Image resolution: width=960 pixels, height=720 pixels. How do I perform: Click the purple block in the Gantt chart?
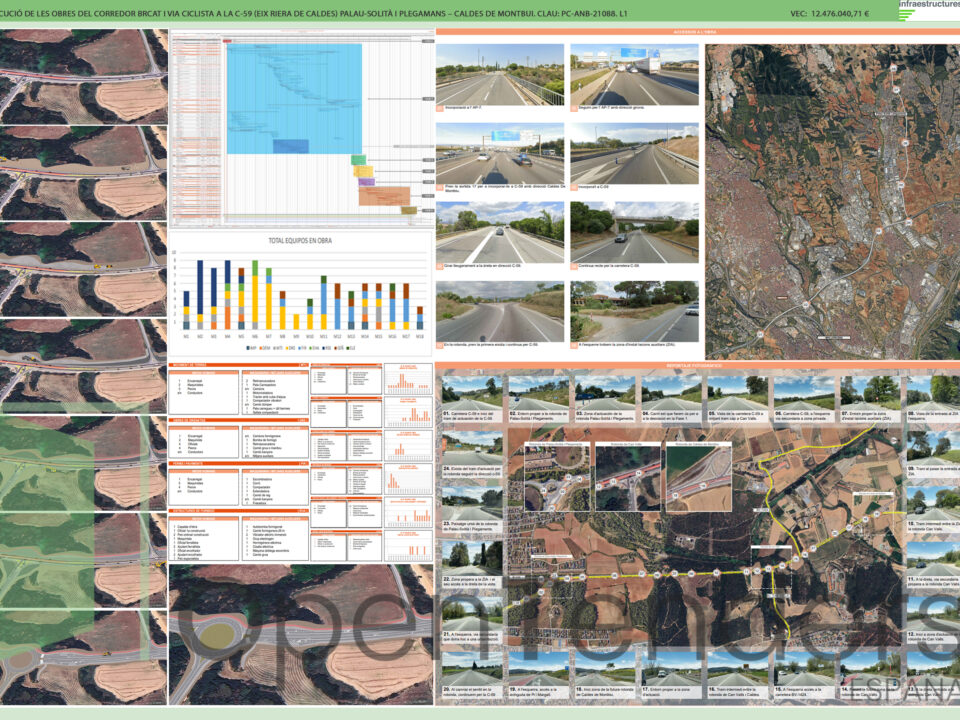pos(365,182)
